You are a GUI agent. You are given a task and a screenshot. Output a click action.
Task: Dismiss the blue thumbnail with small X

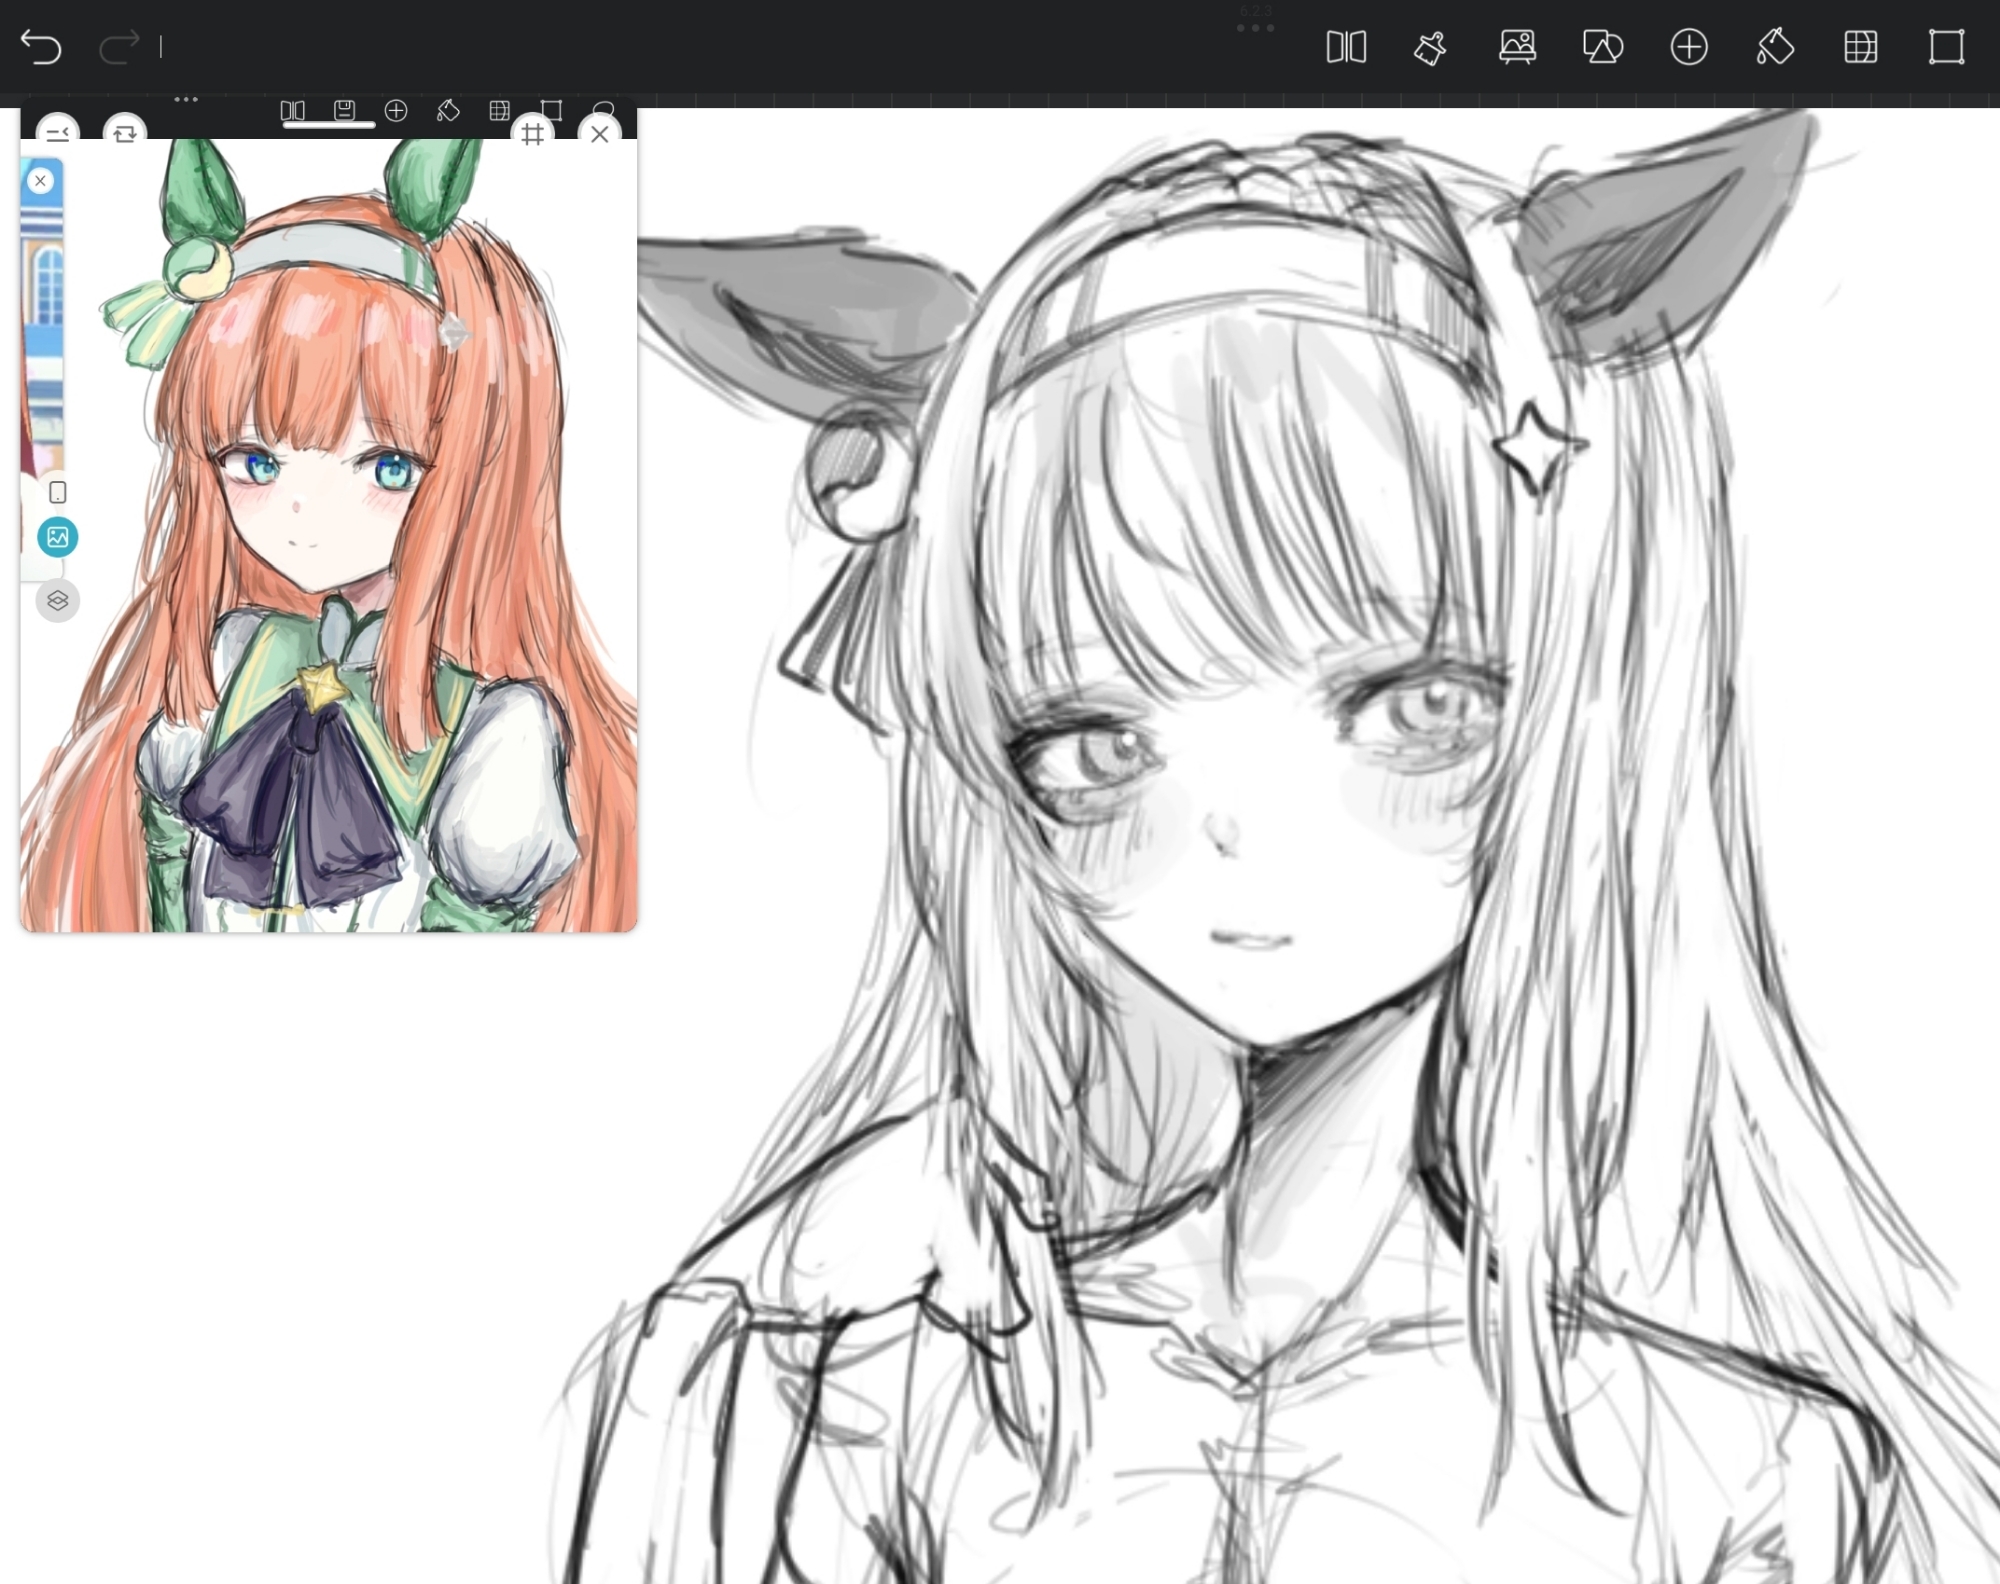click(40, 181)
